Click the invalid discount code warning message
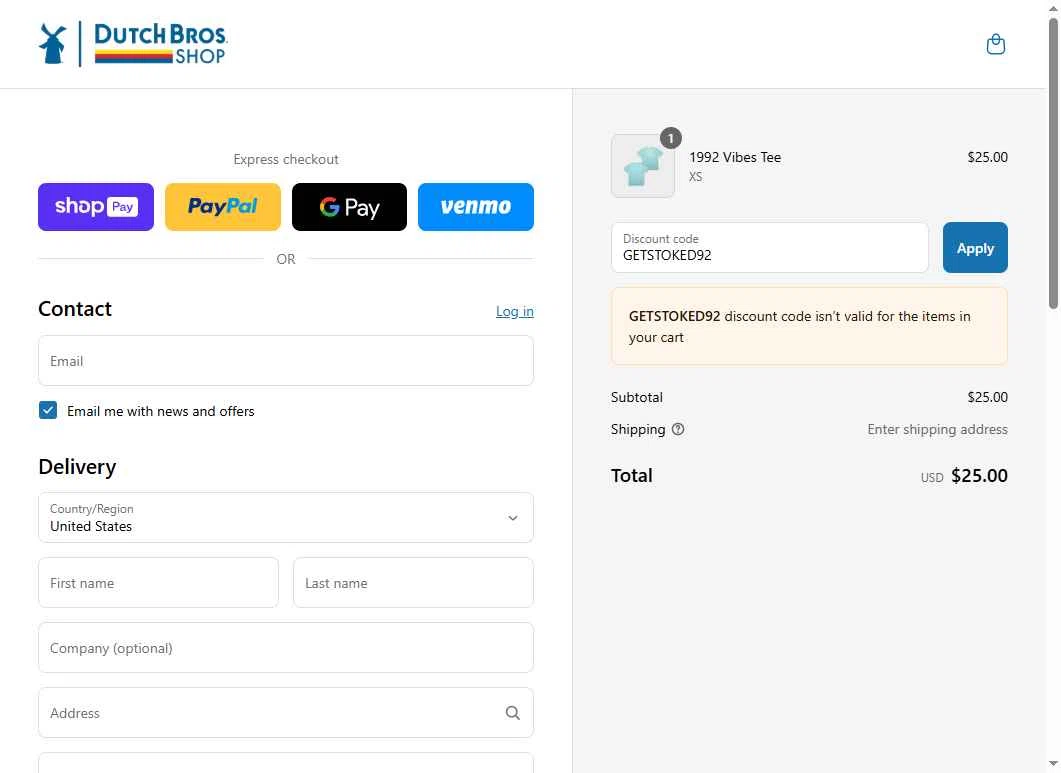This screenshot has width=1061, height=773. pos(809,326)
